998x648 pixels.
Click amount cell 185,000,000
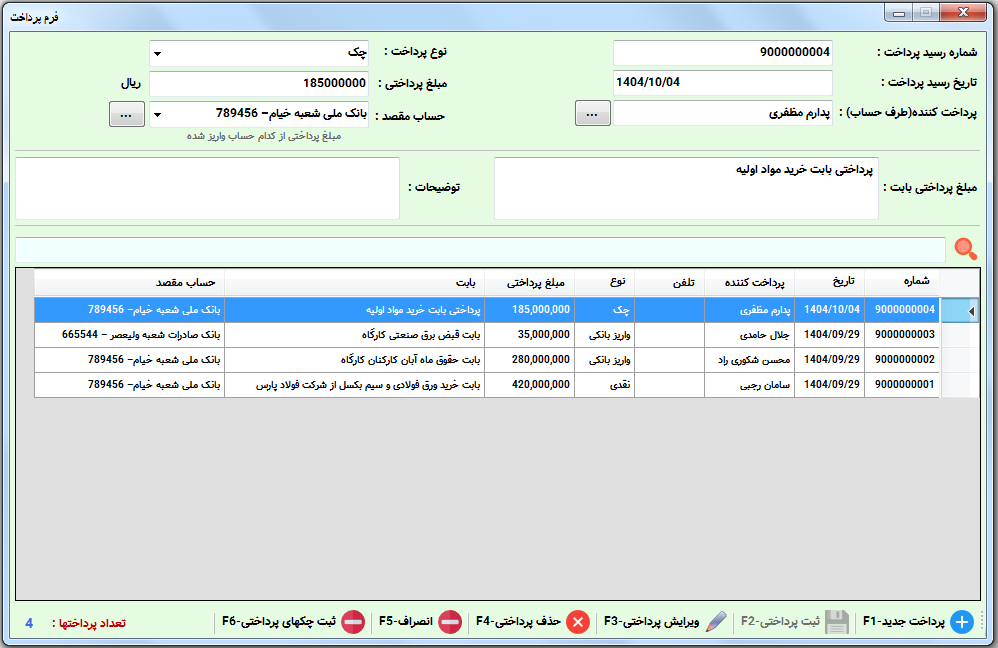[530, 310]
